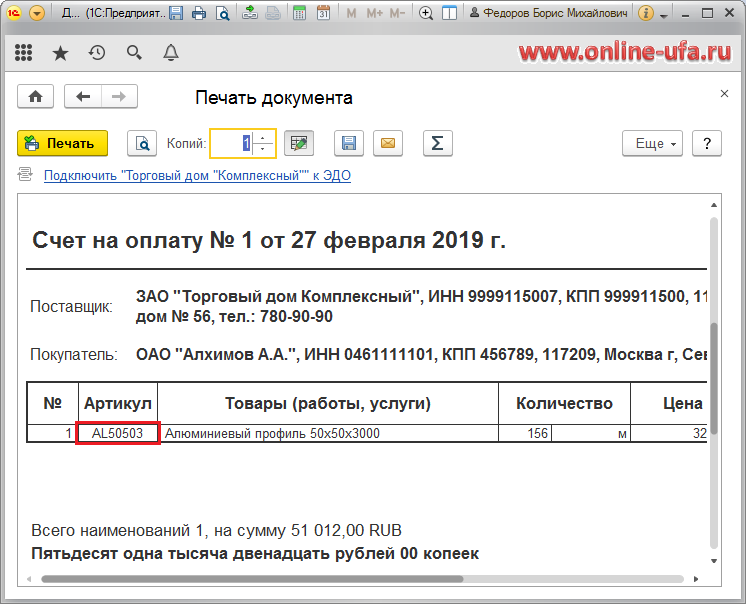Click user Федоров Борис Михайлович
The width and height of the screenshot is (746, 604).
(x=549, y=13)
